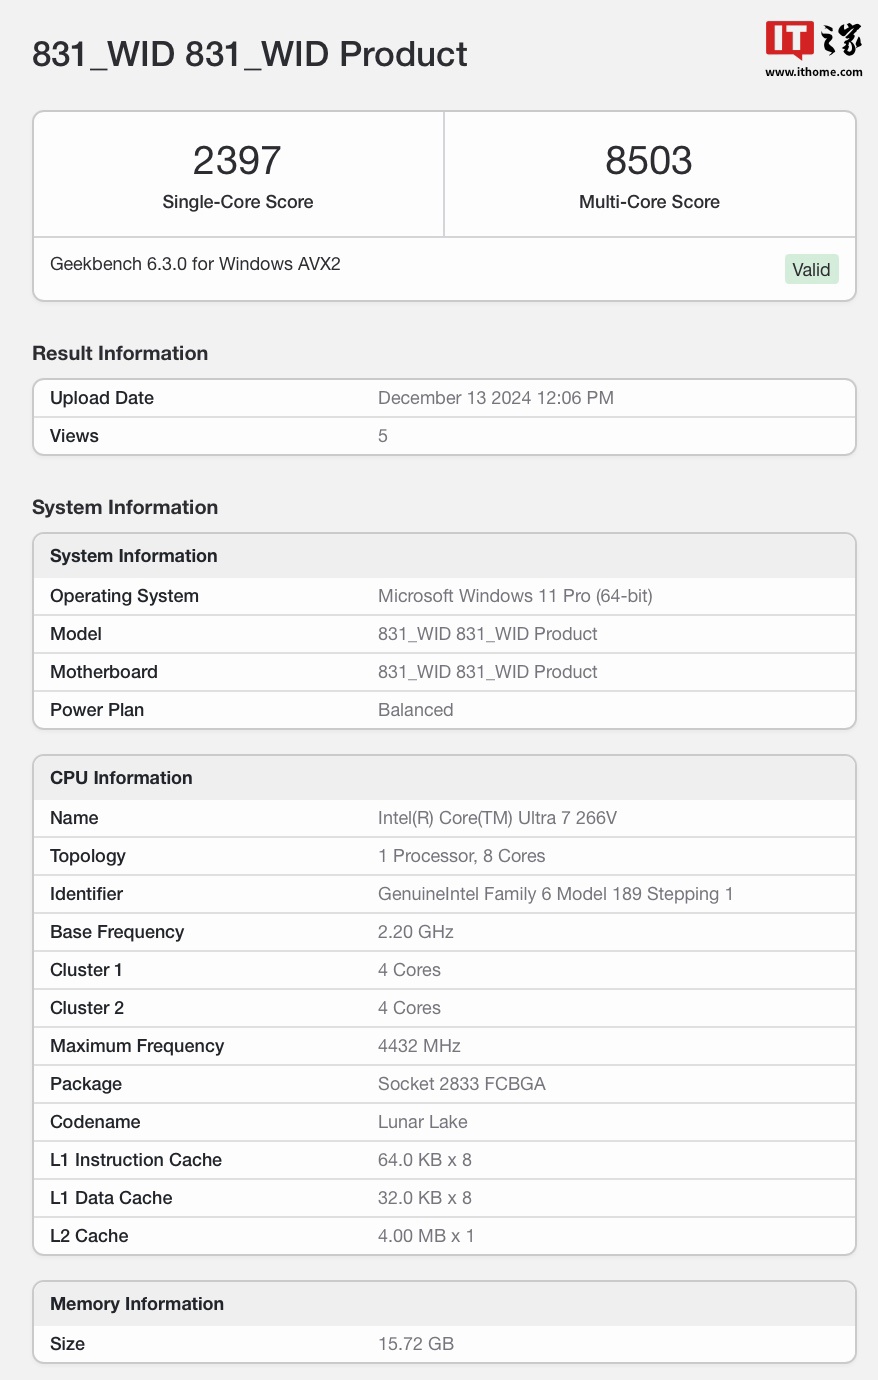Click the CPU Name row label

[74, 818]
